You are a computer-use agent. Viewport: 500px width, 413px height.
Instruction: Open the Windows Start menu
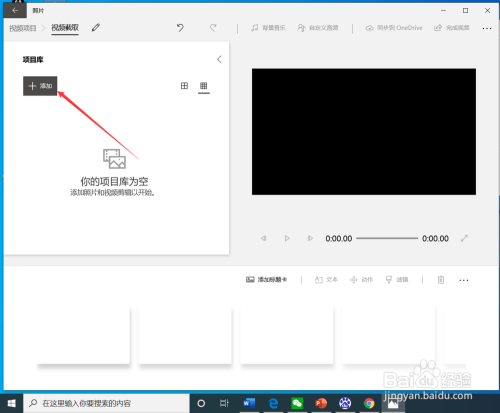[x=11, y=404]
